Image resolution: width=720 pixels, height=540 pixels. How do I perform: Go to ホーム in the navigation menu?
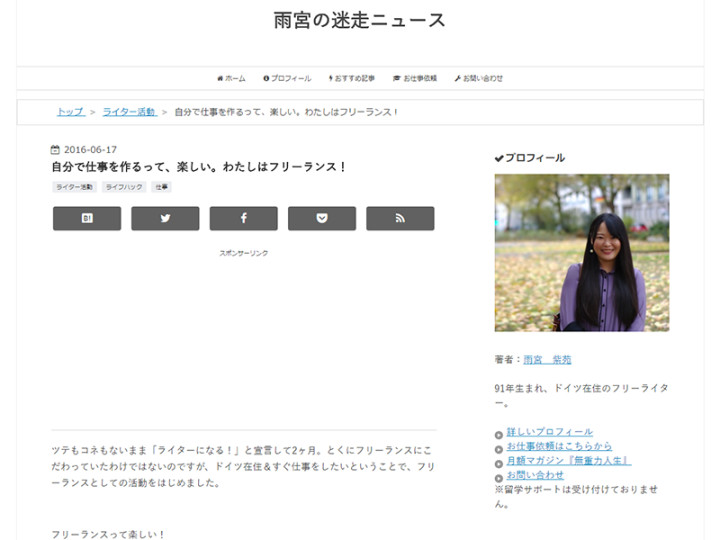coord(231,79)
